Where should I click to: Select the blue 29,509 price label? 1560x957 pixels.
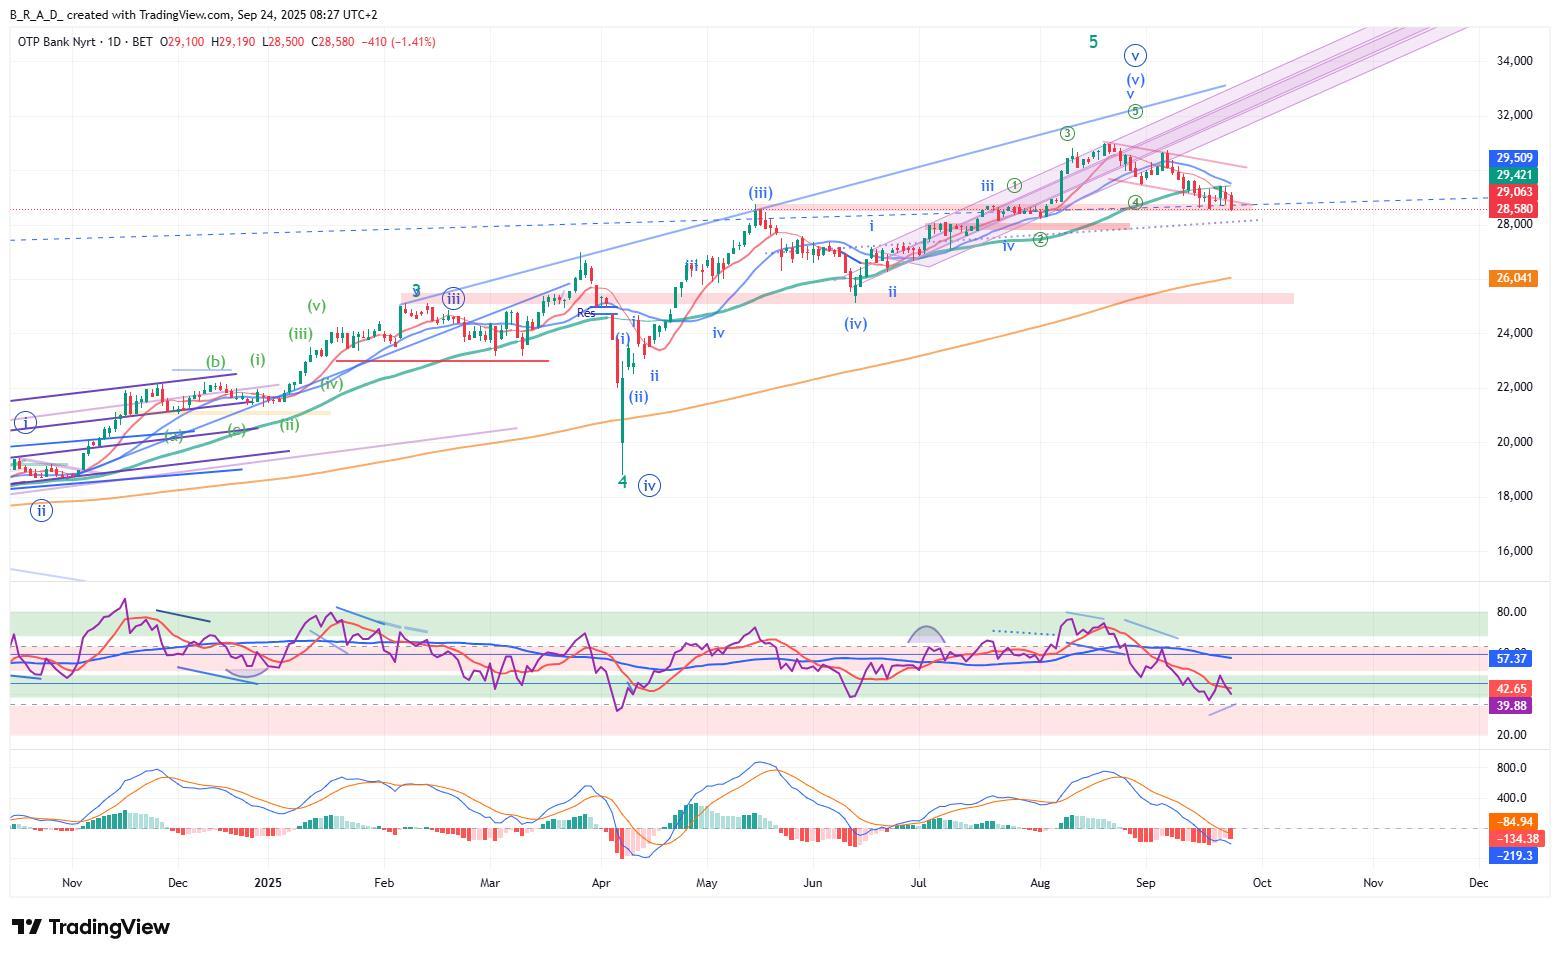(1514, 158)
